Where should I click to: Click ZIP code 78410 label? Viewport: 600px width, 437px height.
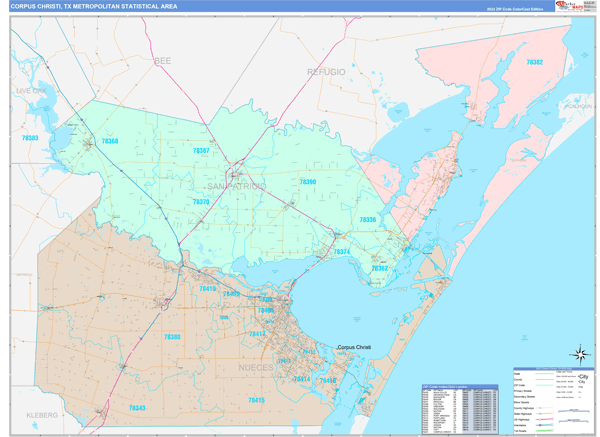click(208, 289)
